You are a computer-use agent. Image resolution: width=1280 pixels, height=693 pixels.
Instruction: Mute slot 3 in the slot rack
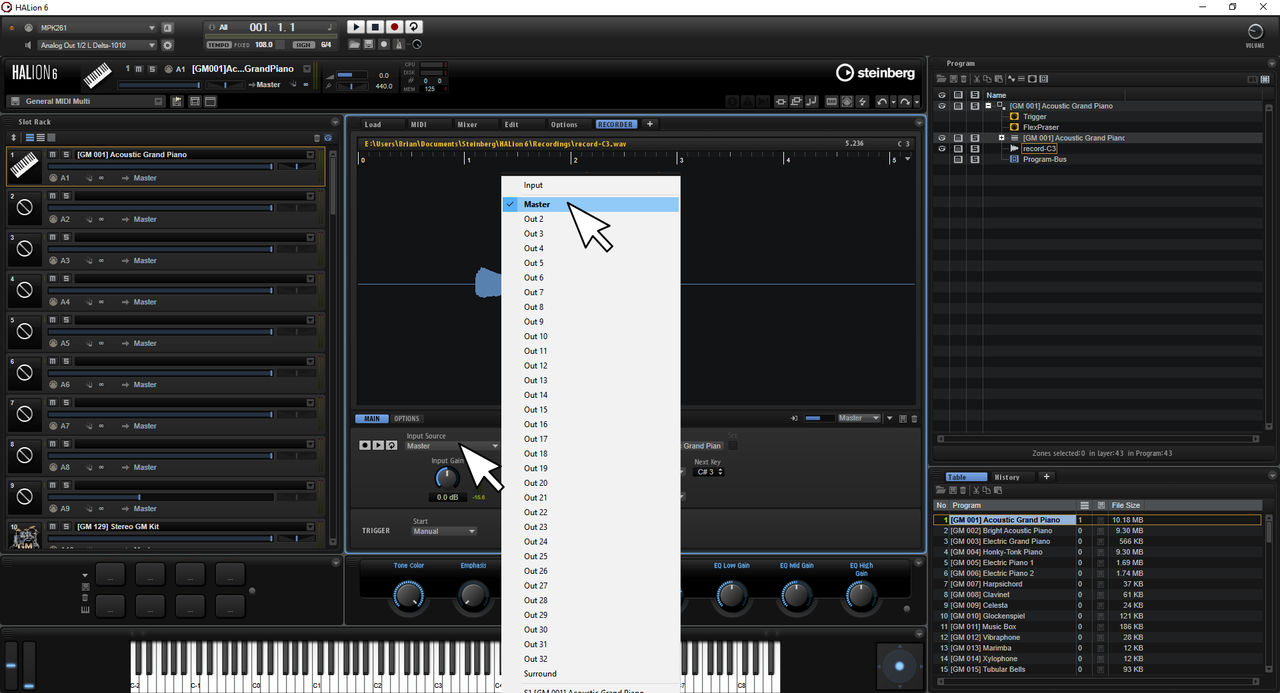(52, 237)
